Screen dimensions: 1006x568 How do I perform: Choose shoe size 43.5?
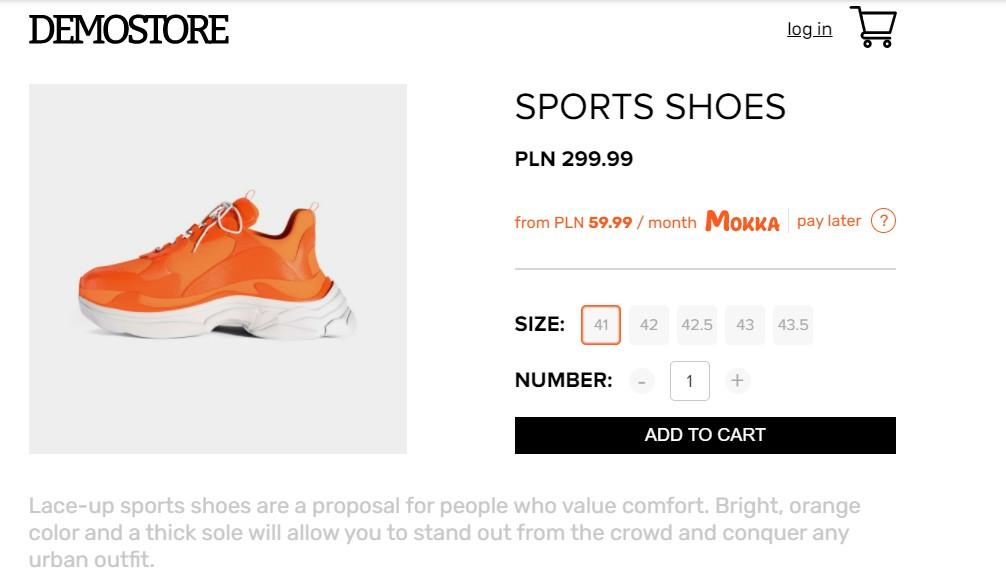793,325
